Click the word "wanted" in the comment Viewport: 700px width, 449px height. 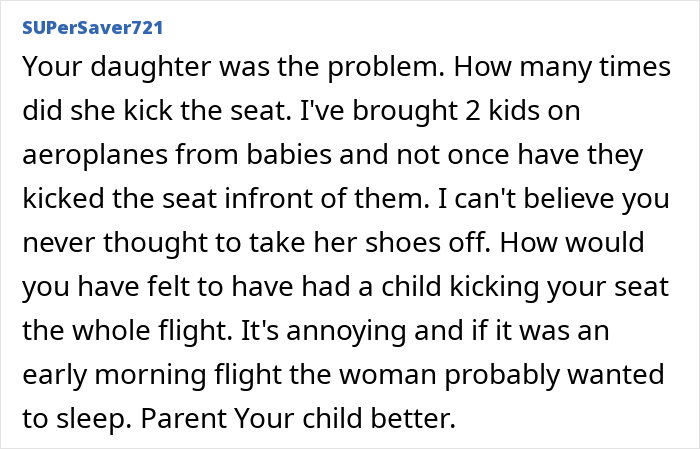[x=616, y=374]
